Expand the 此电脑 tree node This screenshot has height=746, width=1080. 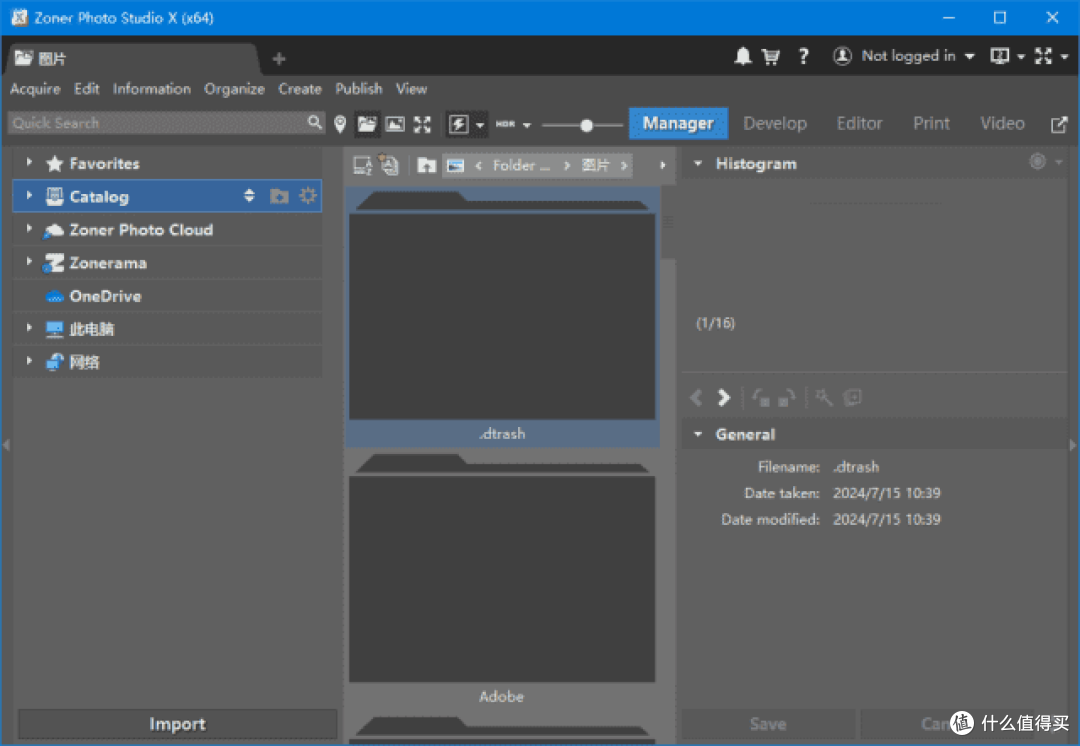coord(29,327)
